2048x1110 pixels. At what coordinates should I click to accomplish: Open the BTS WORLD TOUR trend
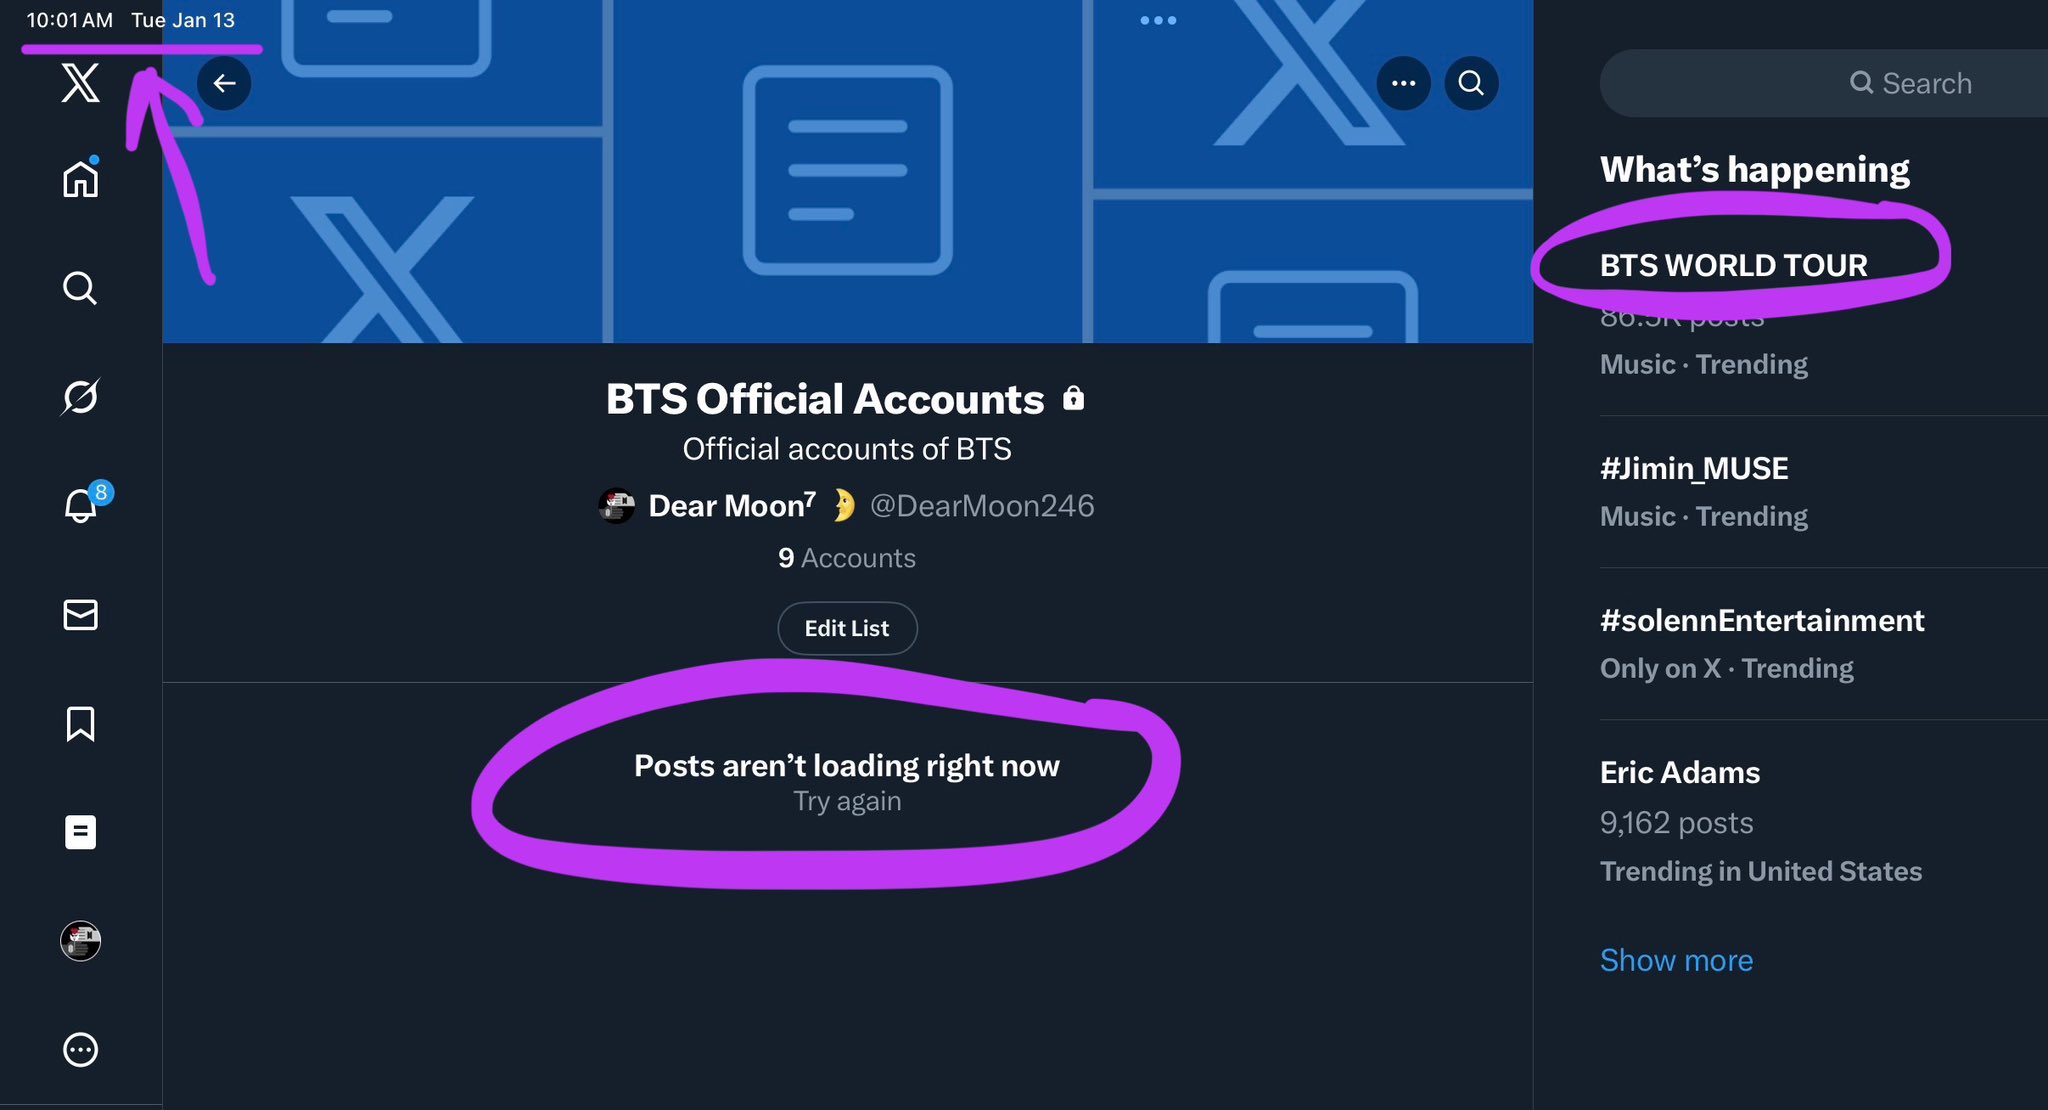pyautogui.click(x=1733, y=265)
